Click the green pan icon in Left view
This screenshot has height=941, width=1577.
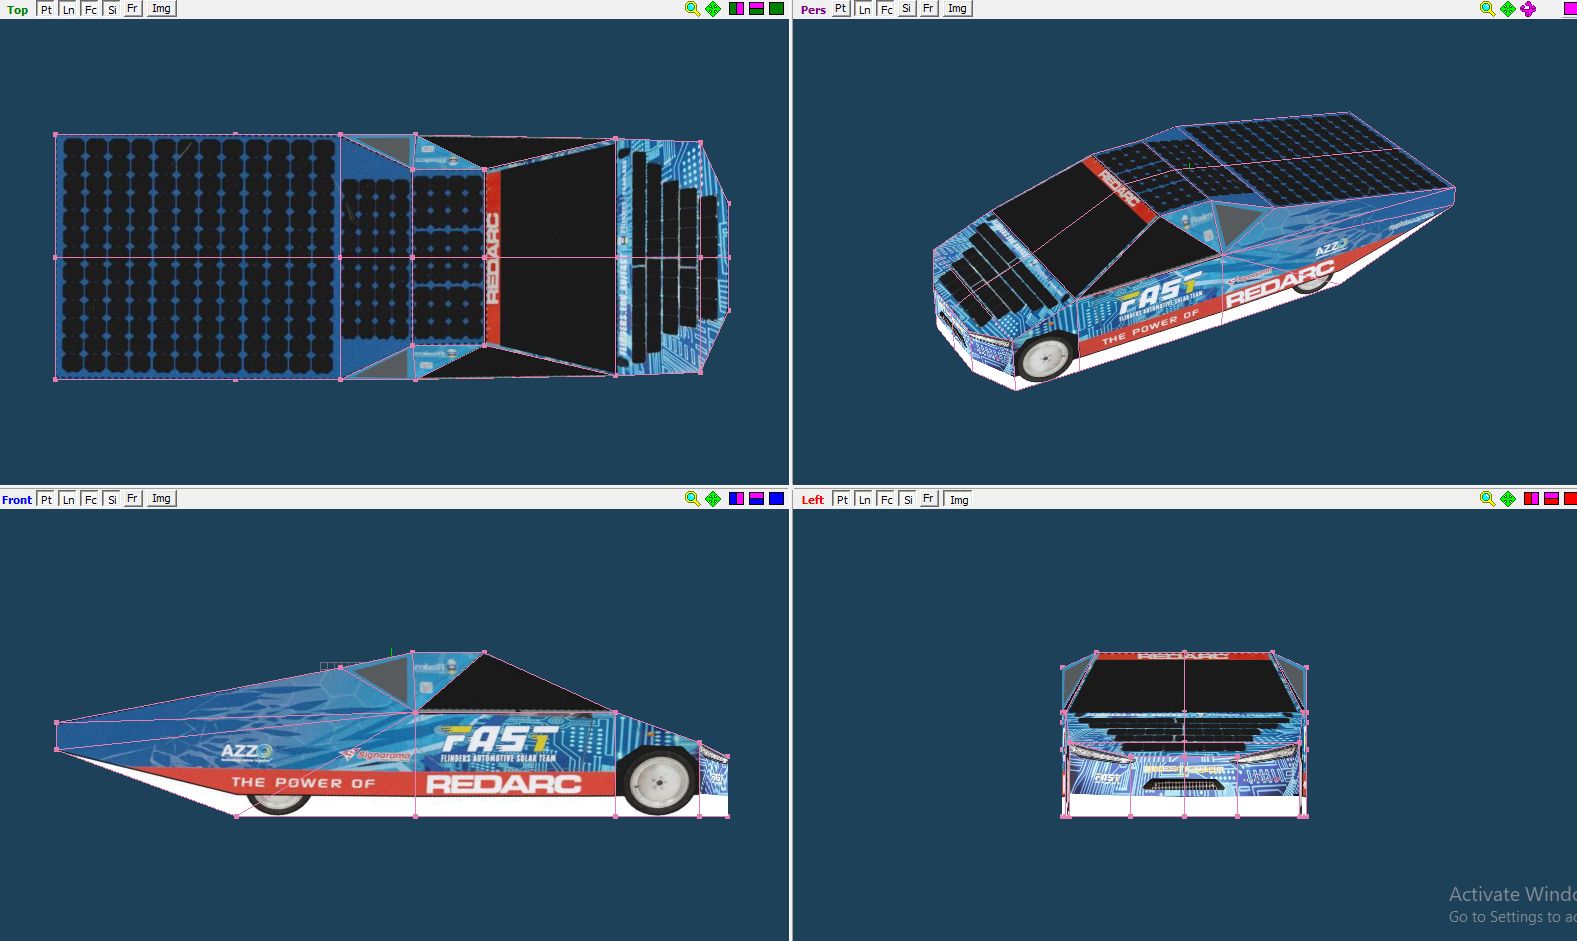coord(1508,499)
